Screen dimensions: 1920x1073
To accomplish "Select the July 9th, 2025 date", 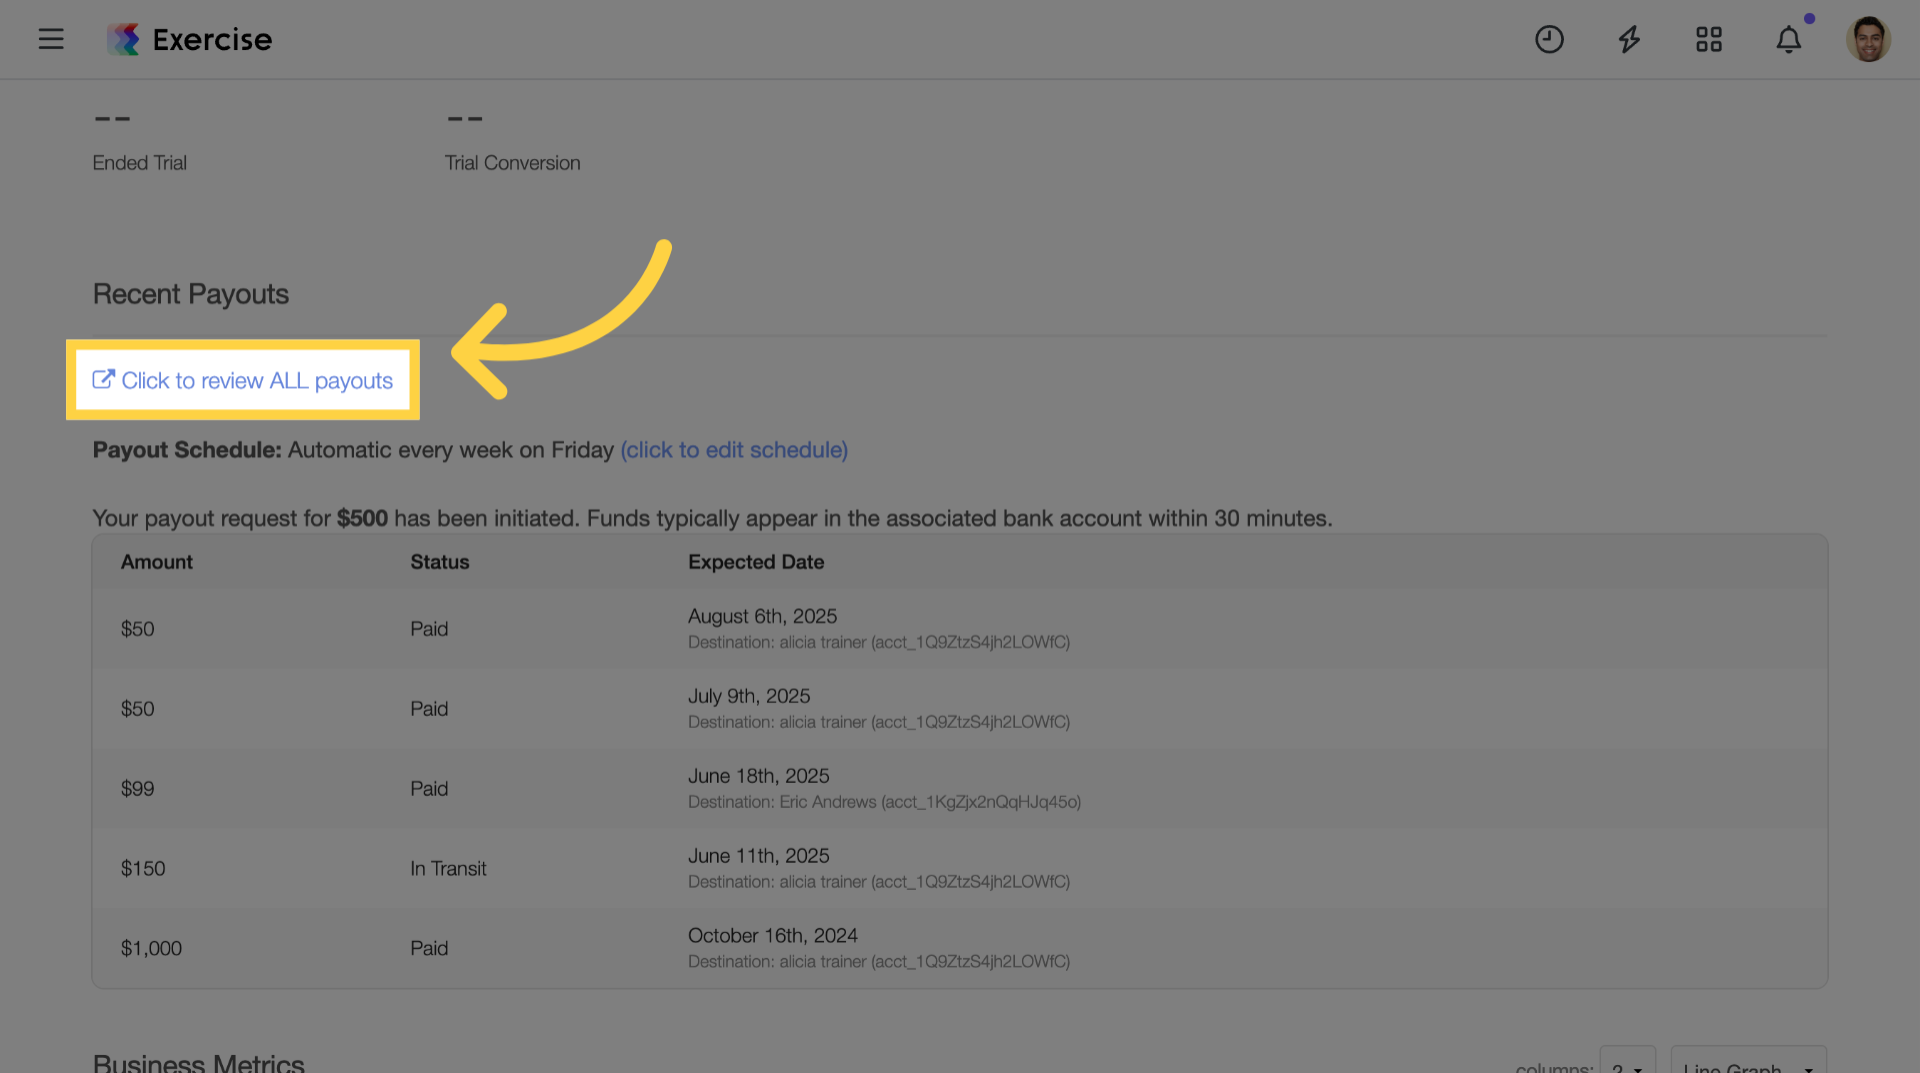I will (749, 696).
